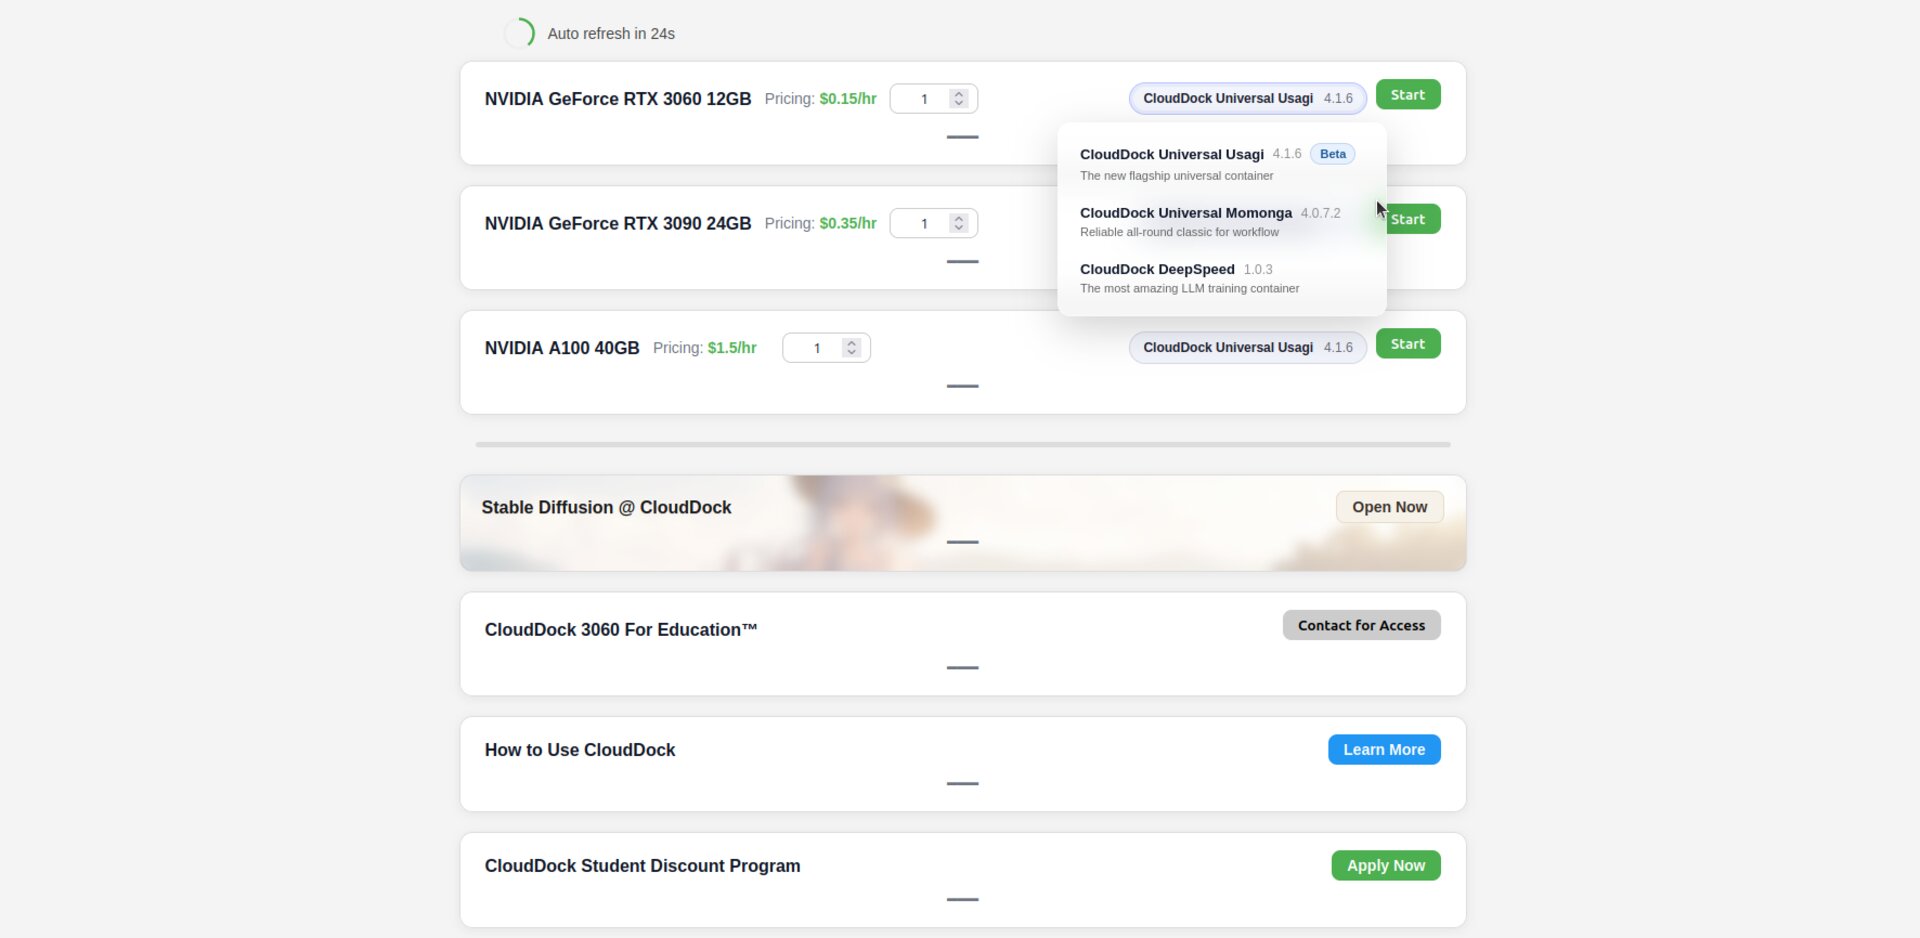Image resolution: width=1920 pixels, height=938 pixels.
Task: Open Learn More for How to Use CloudDock
Action: 1383,750
